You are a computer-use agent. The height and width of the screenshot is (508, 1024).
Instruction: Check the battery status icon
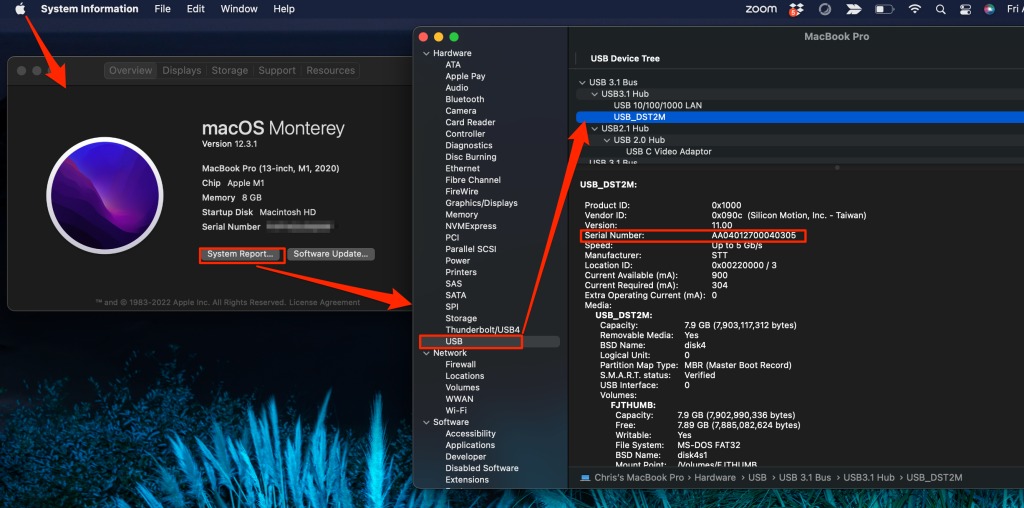pos(884,9)
